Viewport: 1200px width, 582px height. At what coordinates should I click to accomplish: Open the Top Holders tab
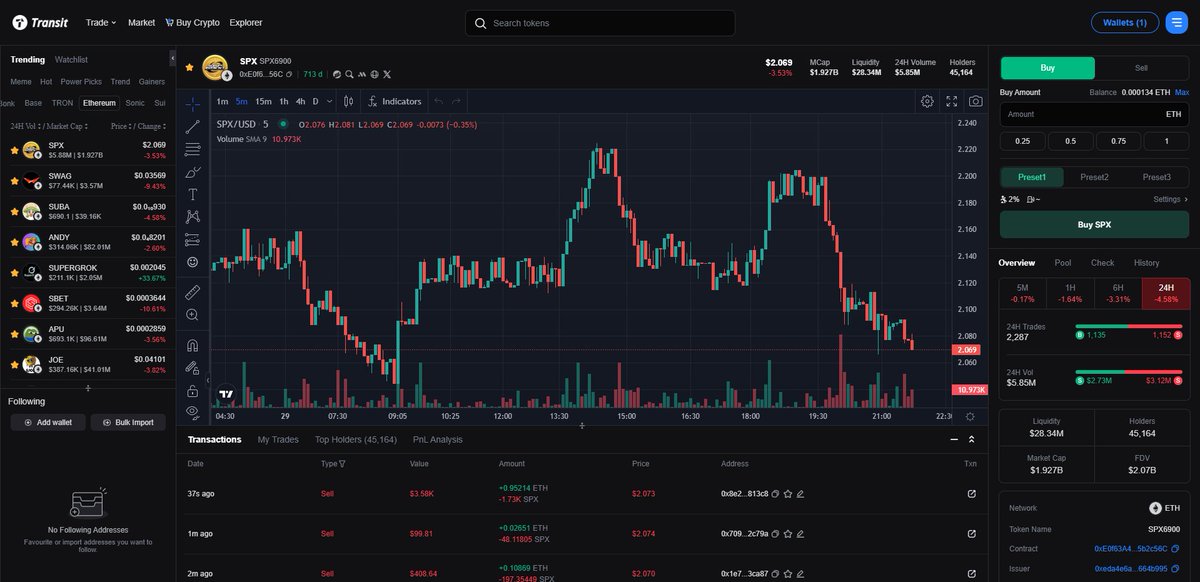355,440
